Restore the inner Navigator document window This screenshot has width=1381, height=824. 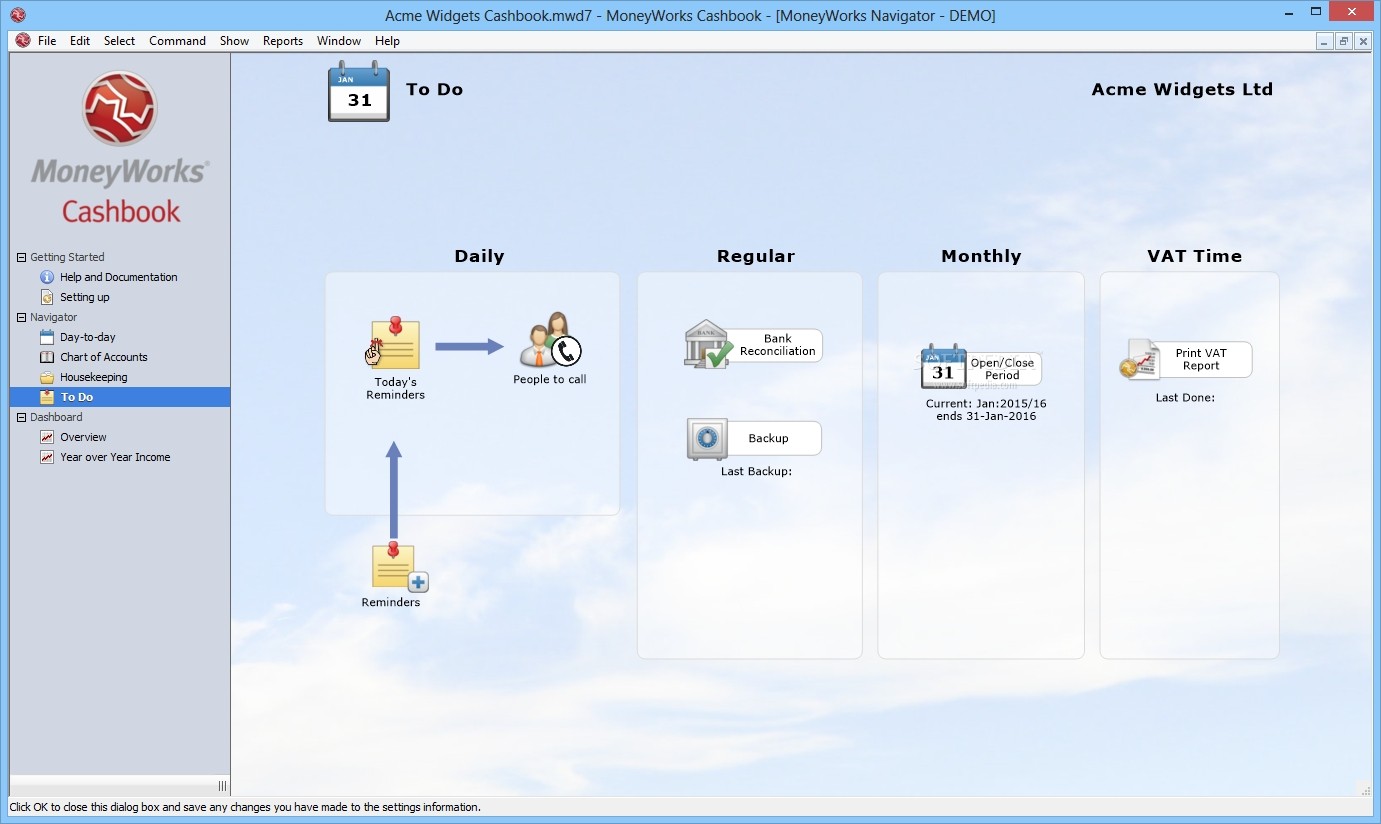point(1343,41)
